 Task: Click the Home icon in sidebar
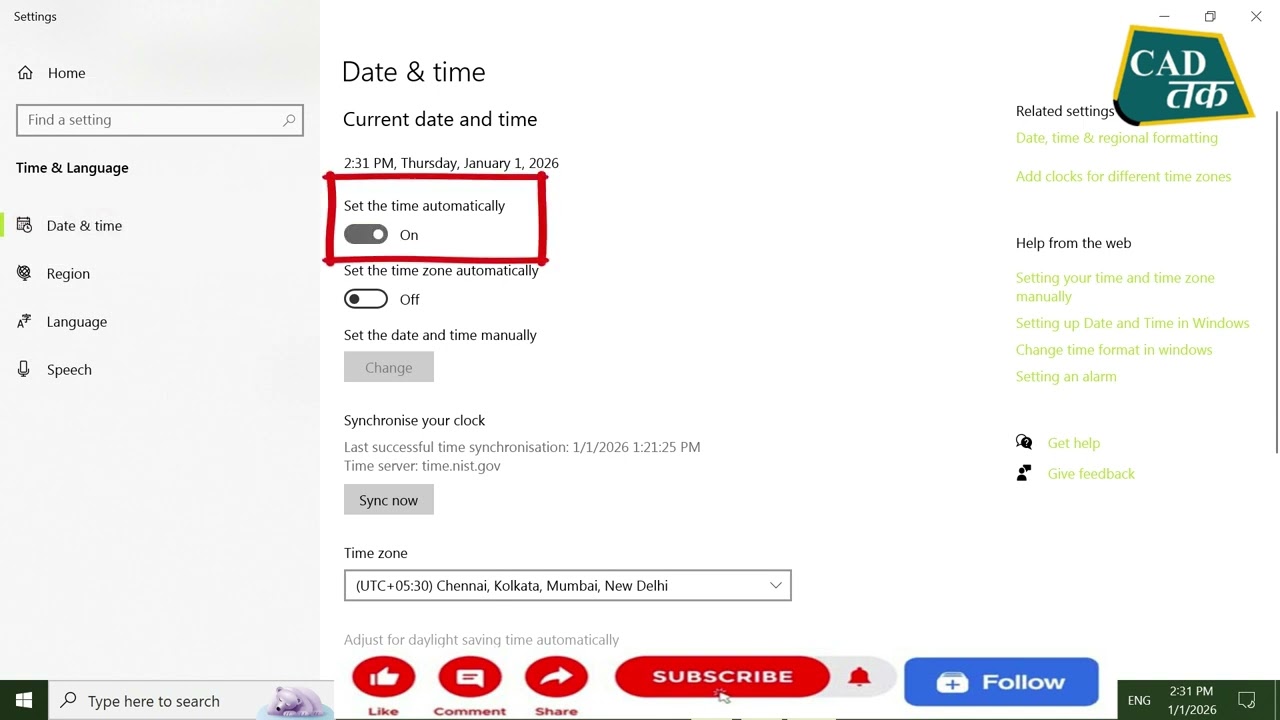(x=25, y=73)
